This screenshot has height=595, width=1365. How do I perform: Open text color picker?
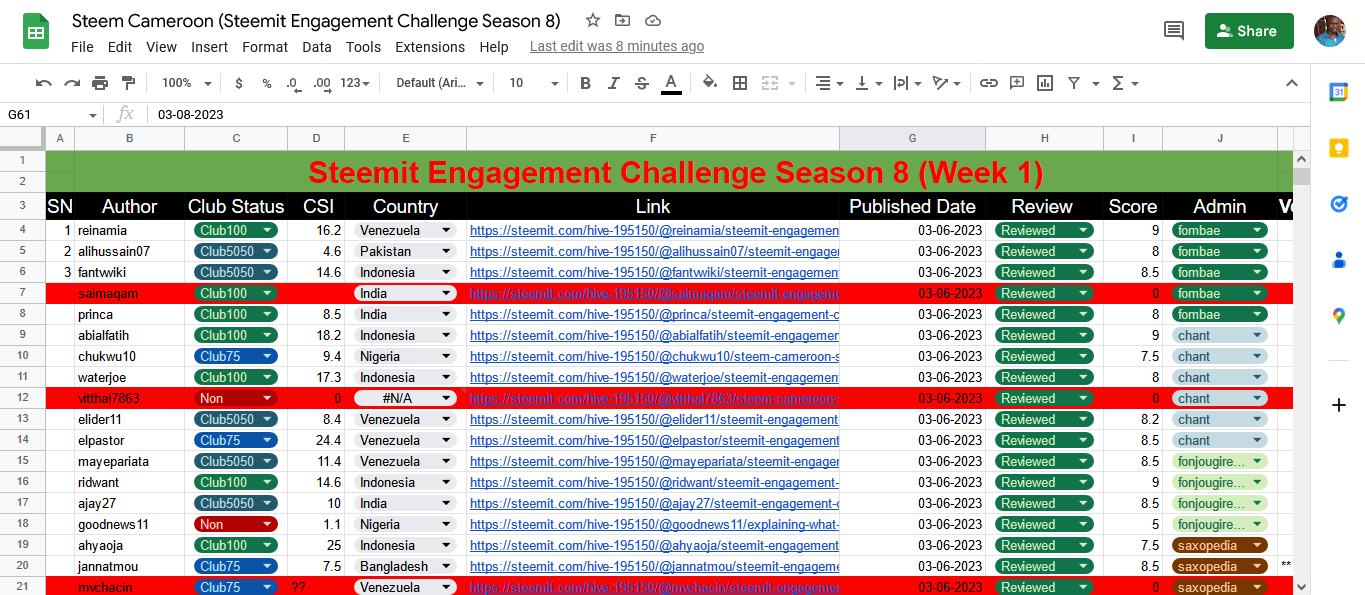(671, 83)
